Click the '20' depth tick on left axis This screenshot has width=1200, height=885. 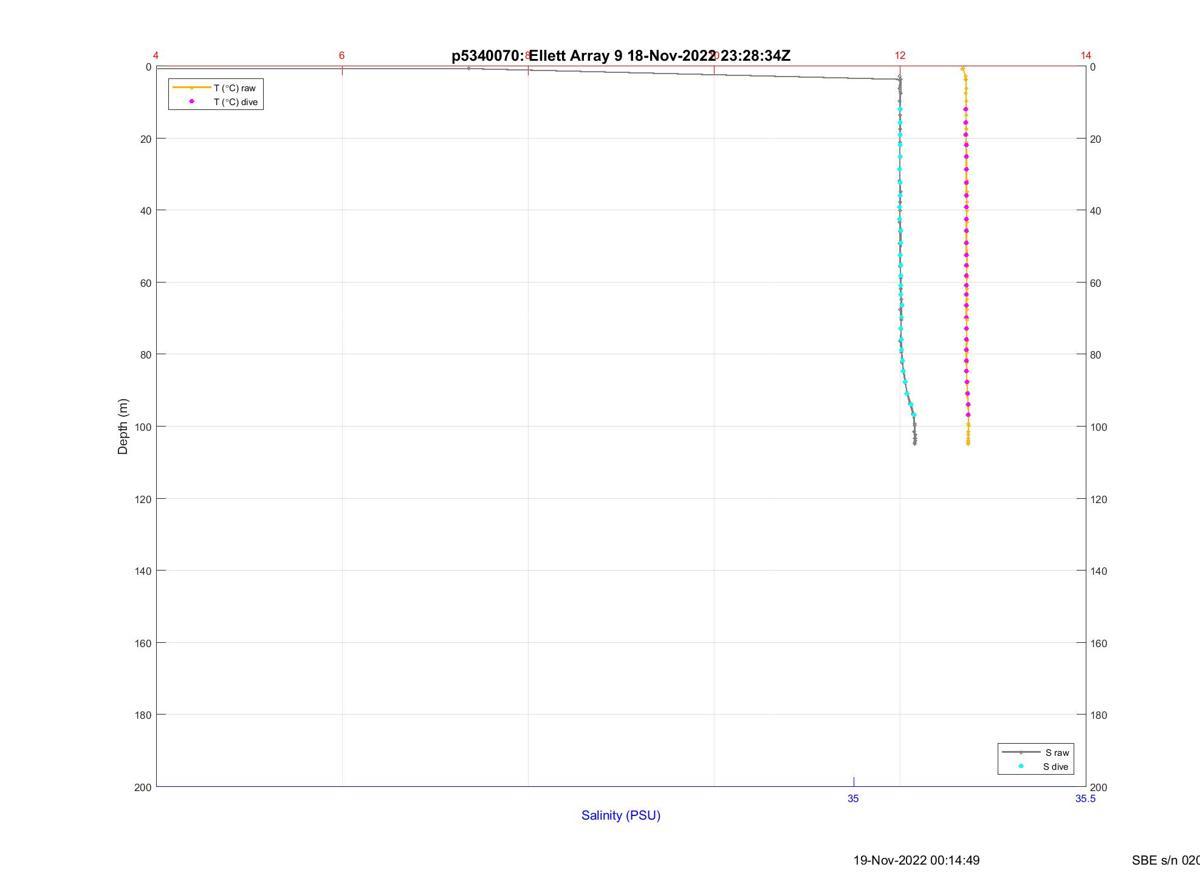[145, 139]
